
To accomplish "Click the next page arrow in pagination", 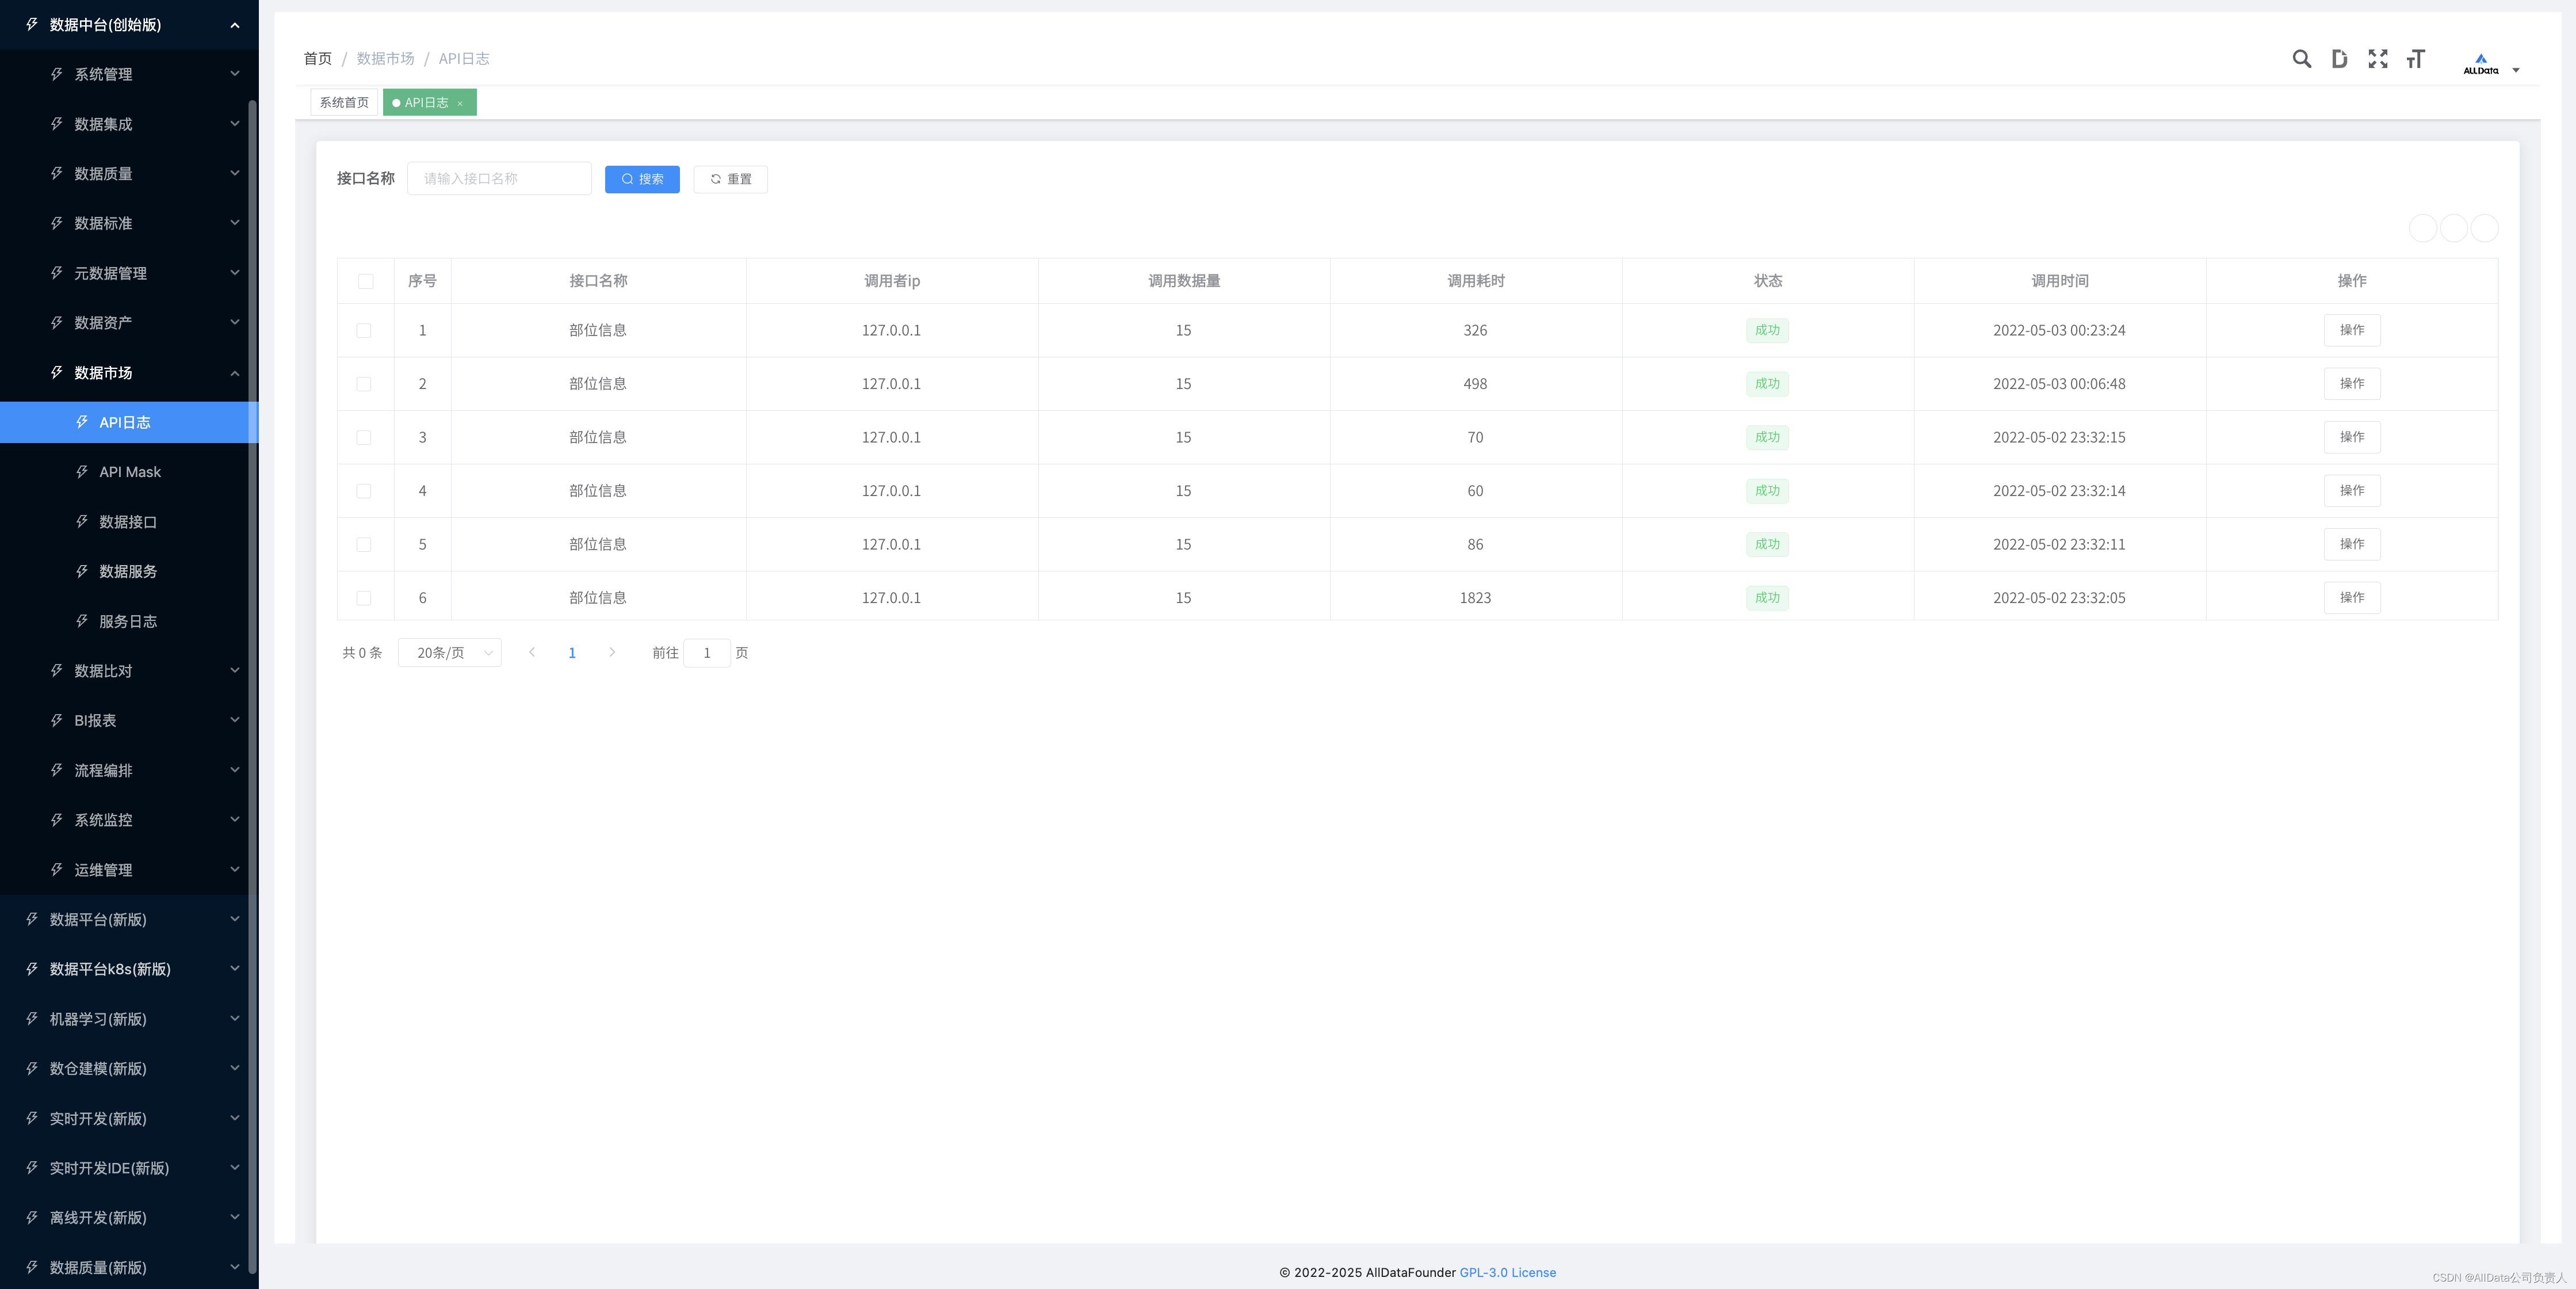I will coord(612,652).
